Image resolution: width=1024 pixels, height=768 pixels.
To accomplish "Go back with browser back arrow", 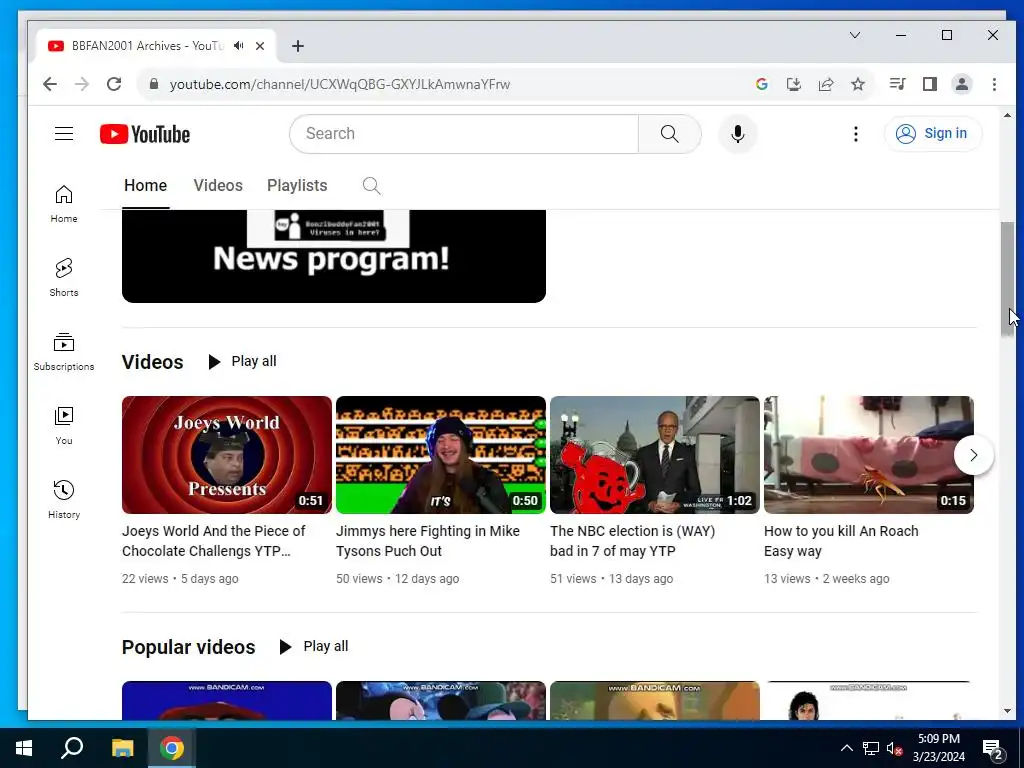I will point(50,84).
